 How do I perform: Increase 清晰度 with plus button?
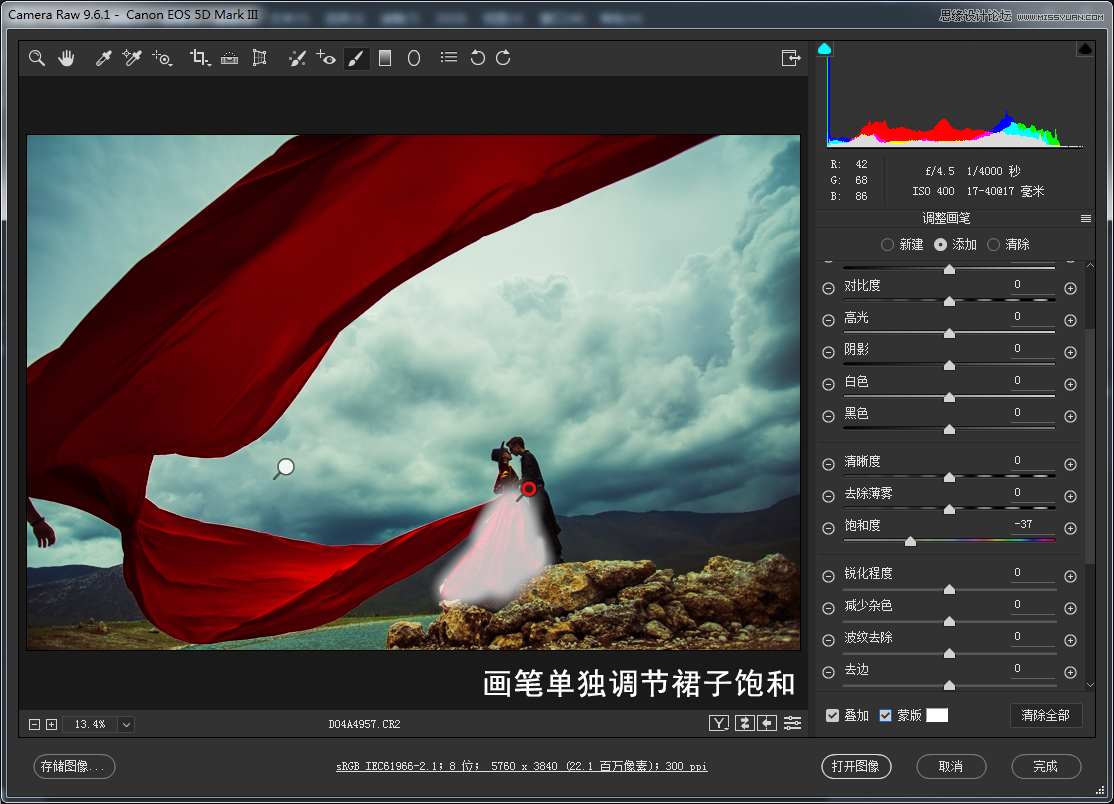1071,465
